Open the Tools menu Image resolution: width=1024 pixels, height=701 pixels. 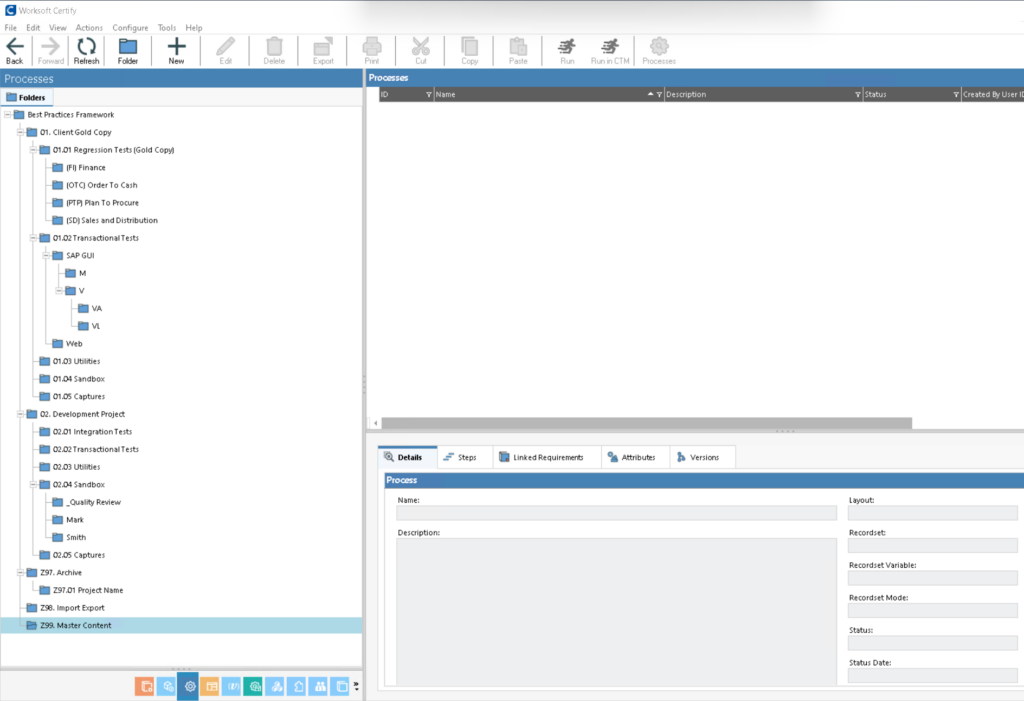pyautogui.click(x=167, y=27)
